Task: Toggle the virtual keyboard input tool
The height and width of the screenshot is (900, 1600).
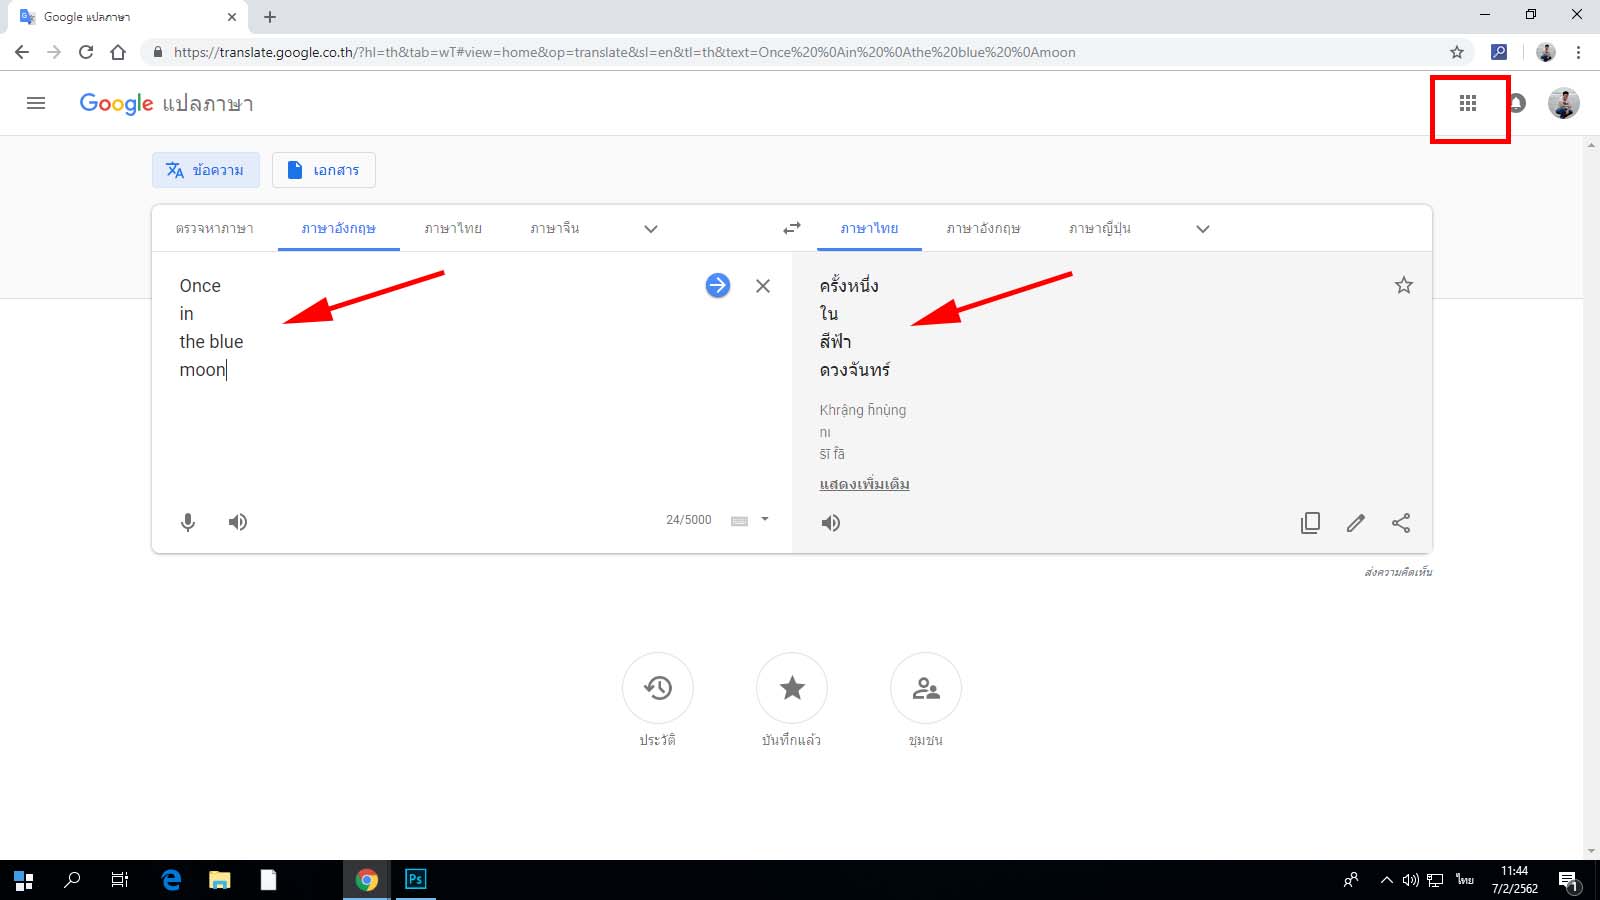Action: point(740,521)
